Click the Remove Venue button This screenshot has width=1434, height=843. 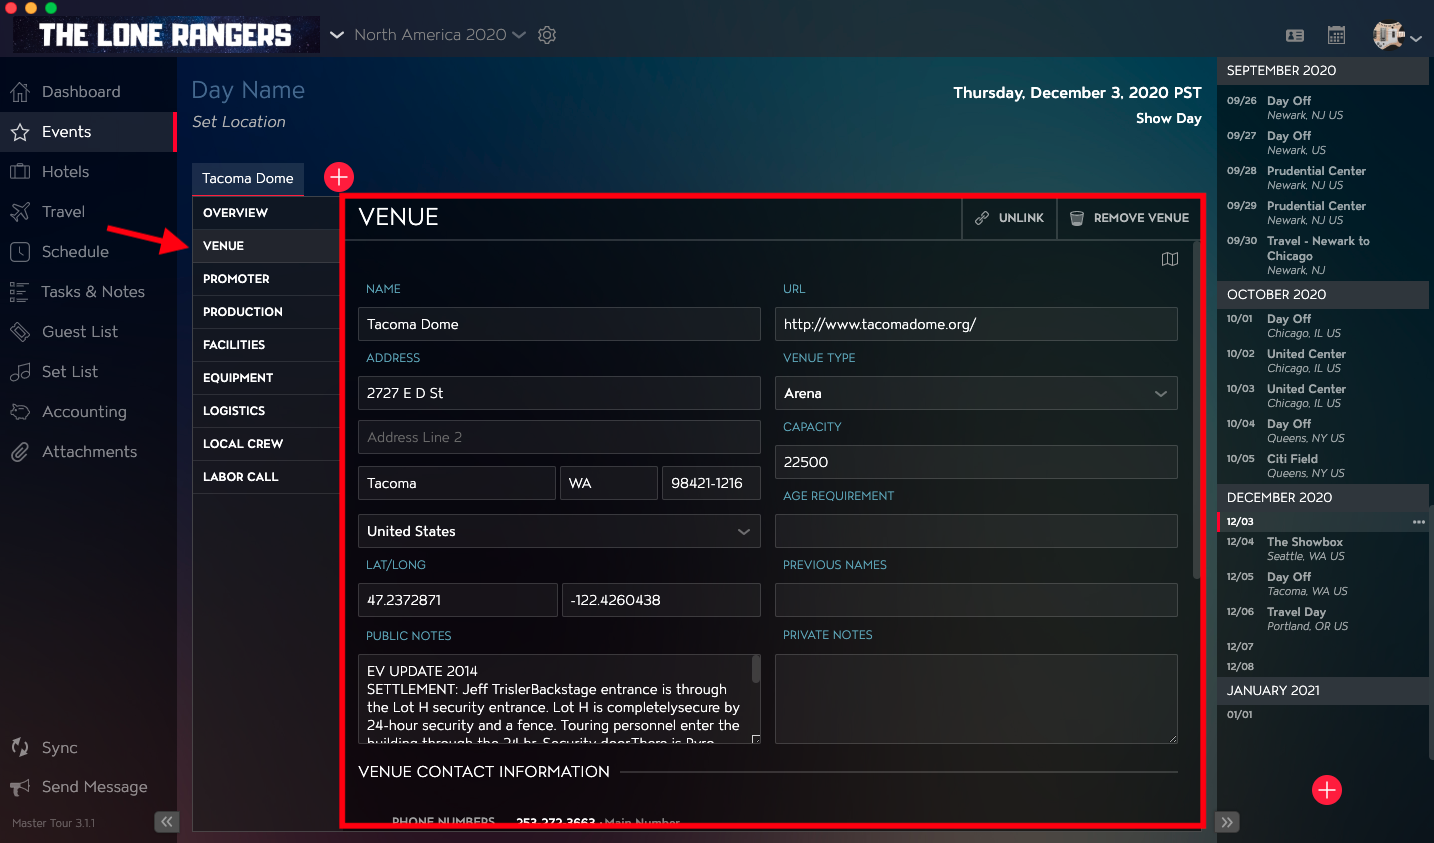click(x=1129, y=218)
